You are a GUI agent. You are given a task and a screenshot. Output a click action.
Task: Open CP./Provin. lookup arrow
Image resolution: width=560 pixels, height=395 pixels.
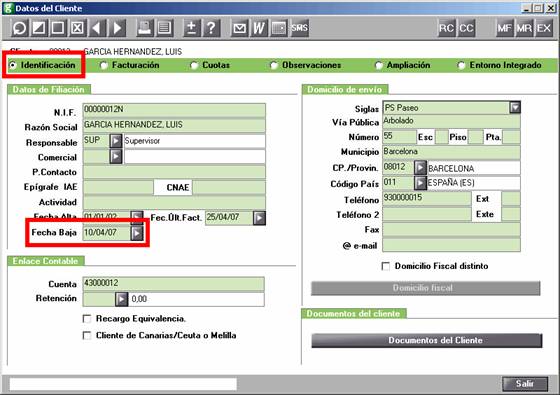point(420,168)
